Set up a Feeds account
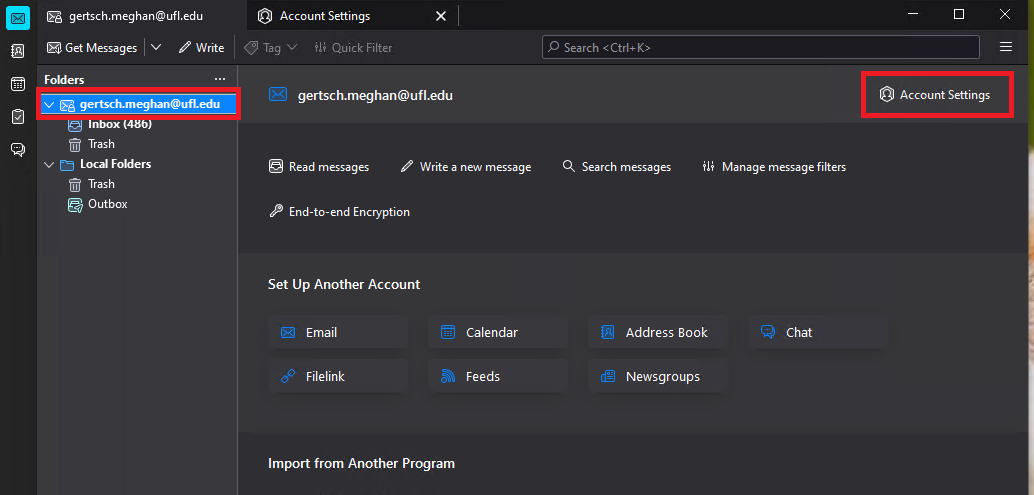Screen dimensions: 1034x495 click(498, 376)
